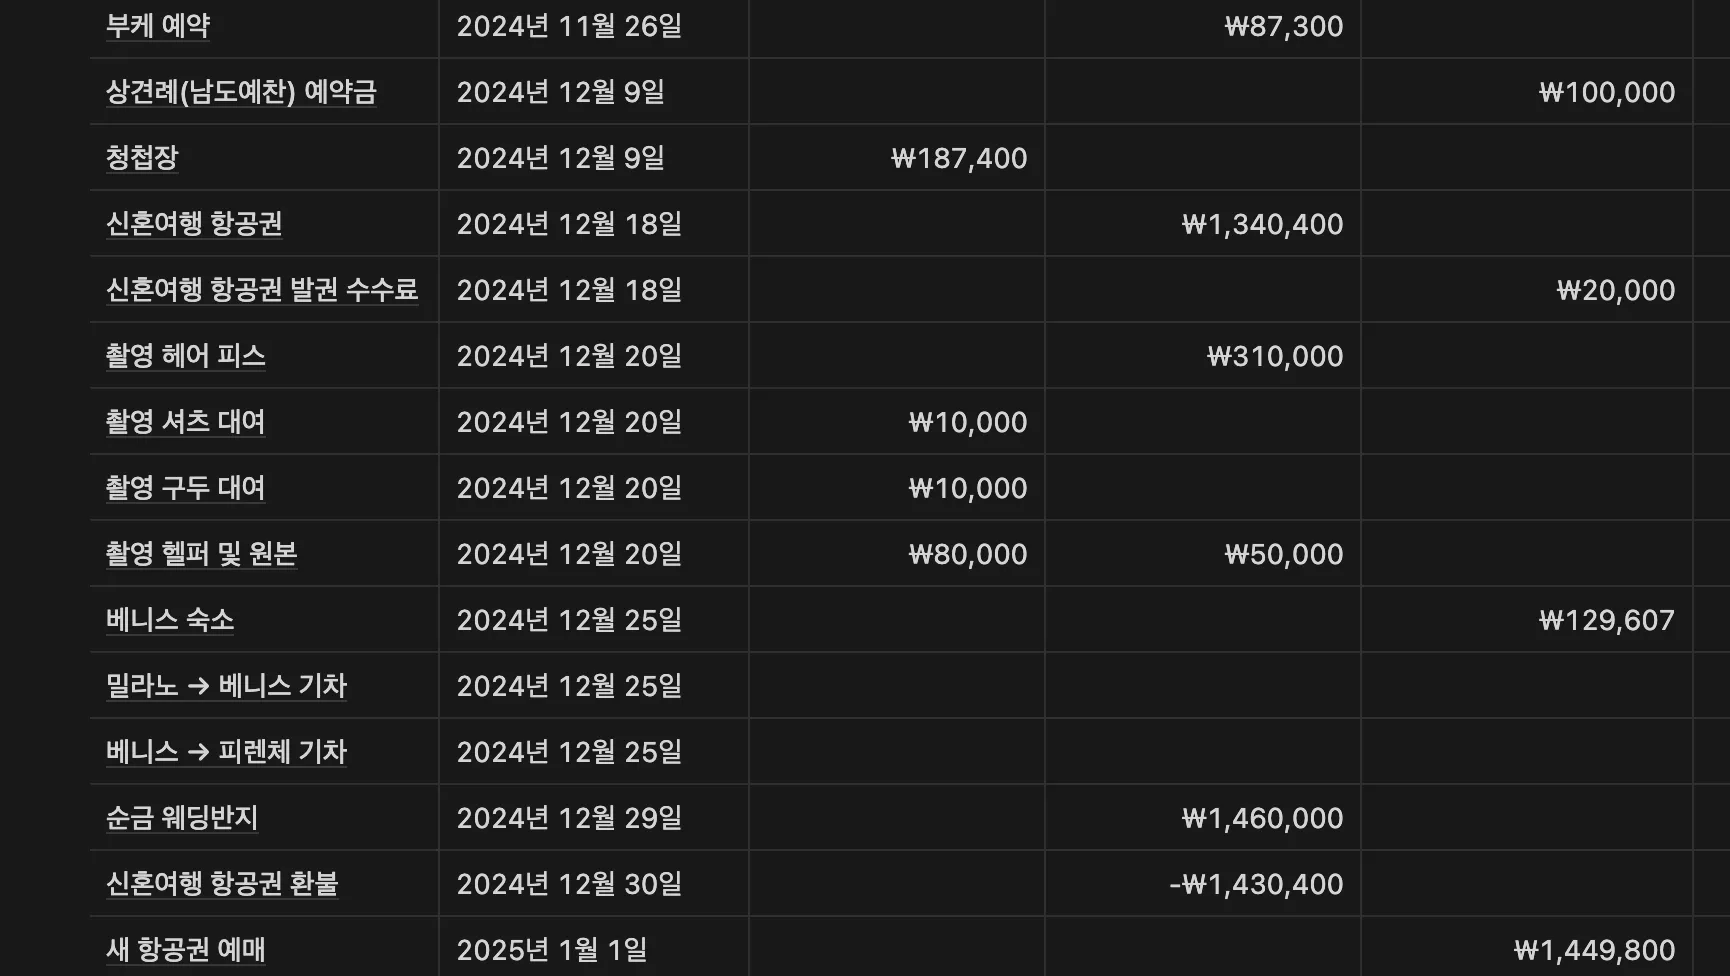
Task: Open the 촬영 헬퍼 및 원본 entry
Action: coord(202,554)
